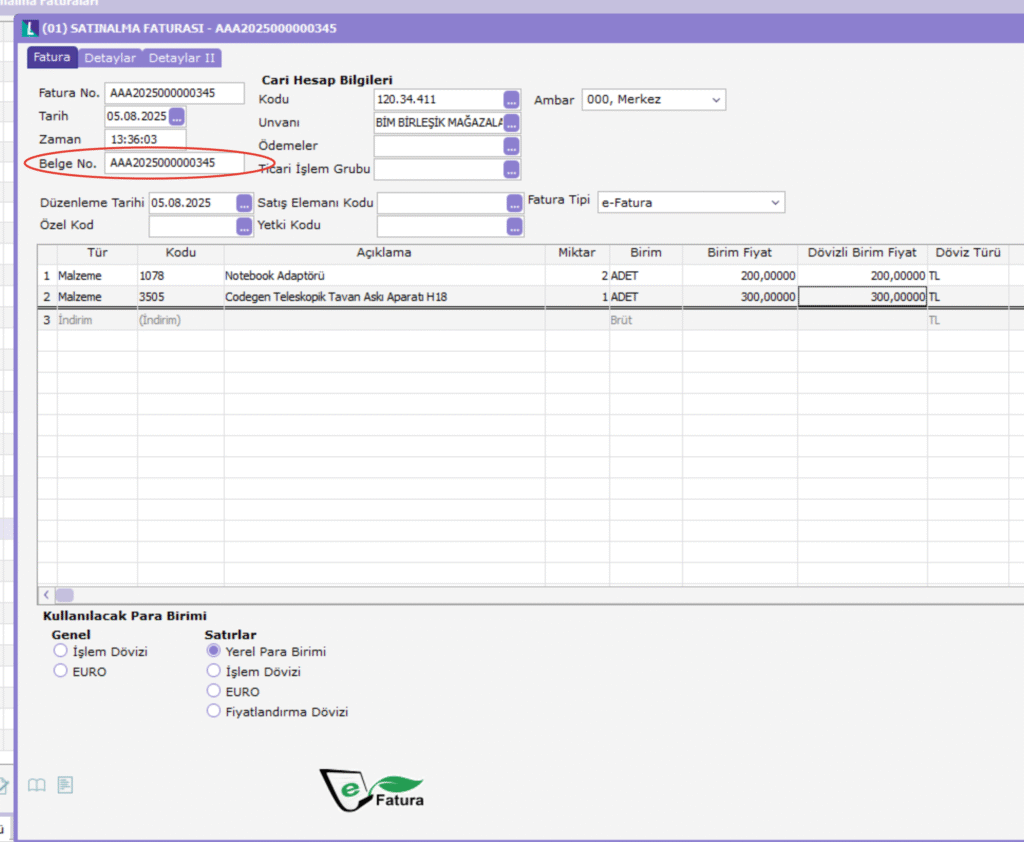This screenshot has width=1024, height=842.
Task: Switch to the Detaylar tab
Action: 110,58
